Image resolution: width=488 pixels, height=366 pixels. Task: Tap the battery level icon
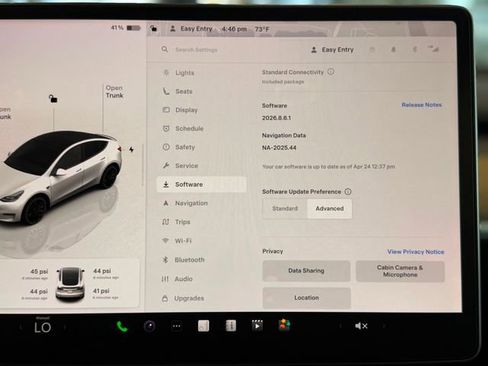(134, 28)
